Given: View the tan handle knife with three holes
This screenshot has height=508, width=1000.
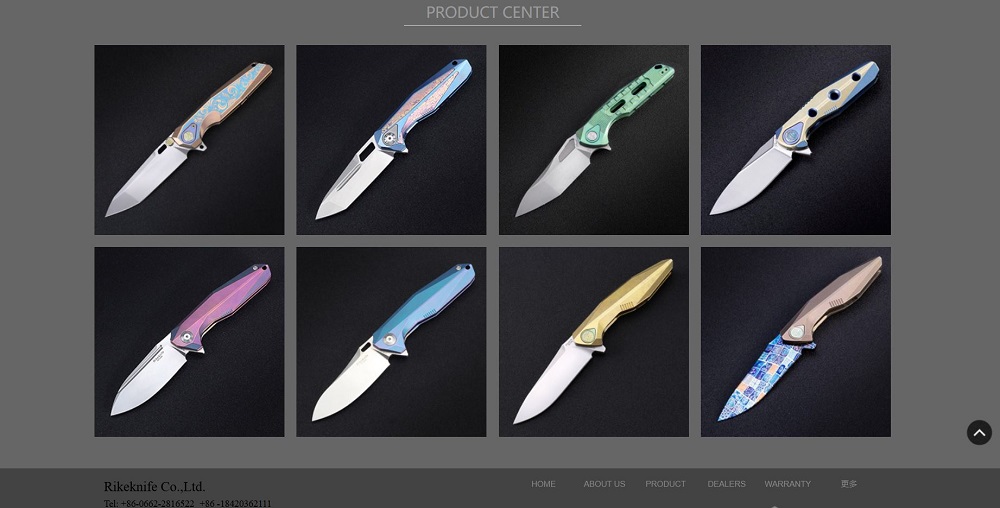Looking at the screenshot, I should click(796, 140).
